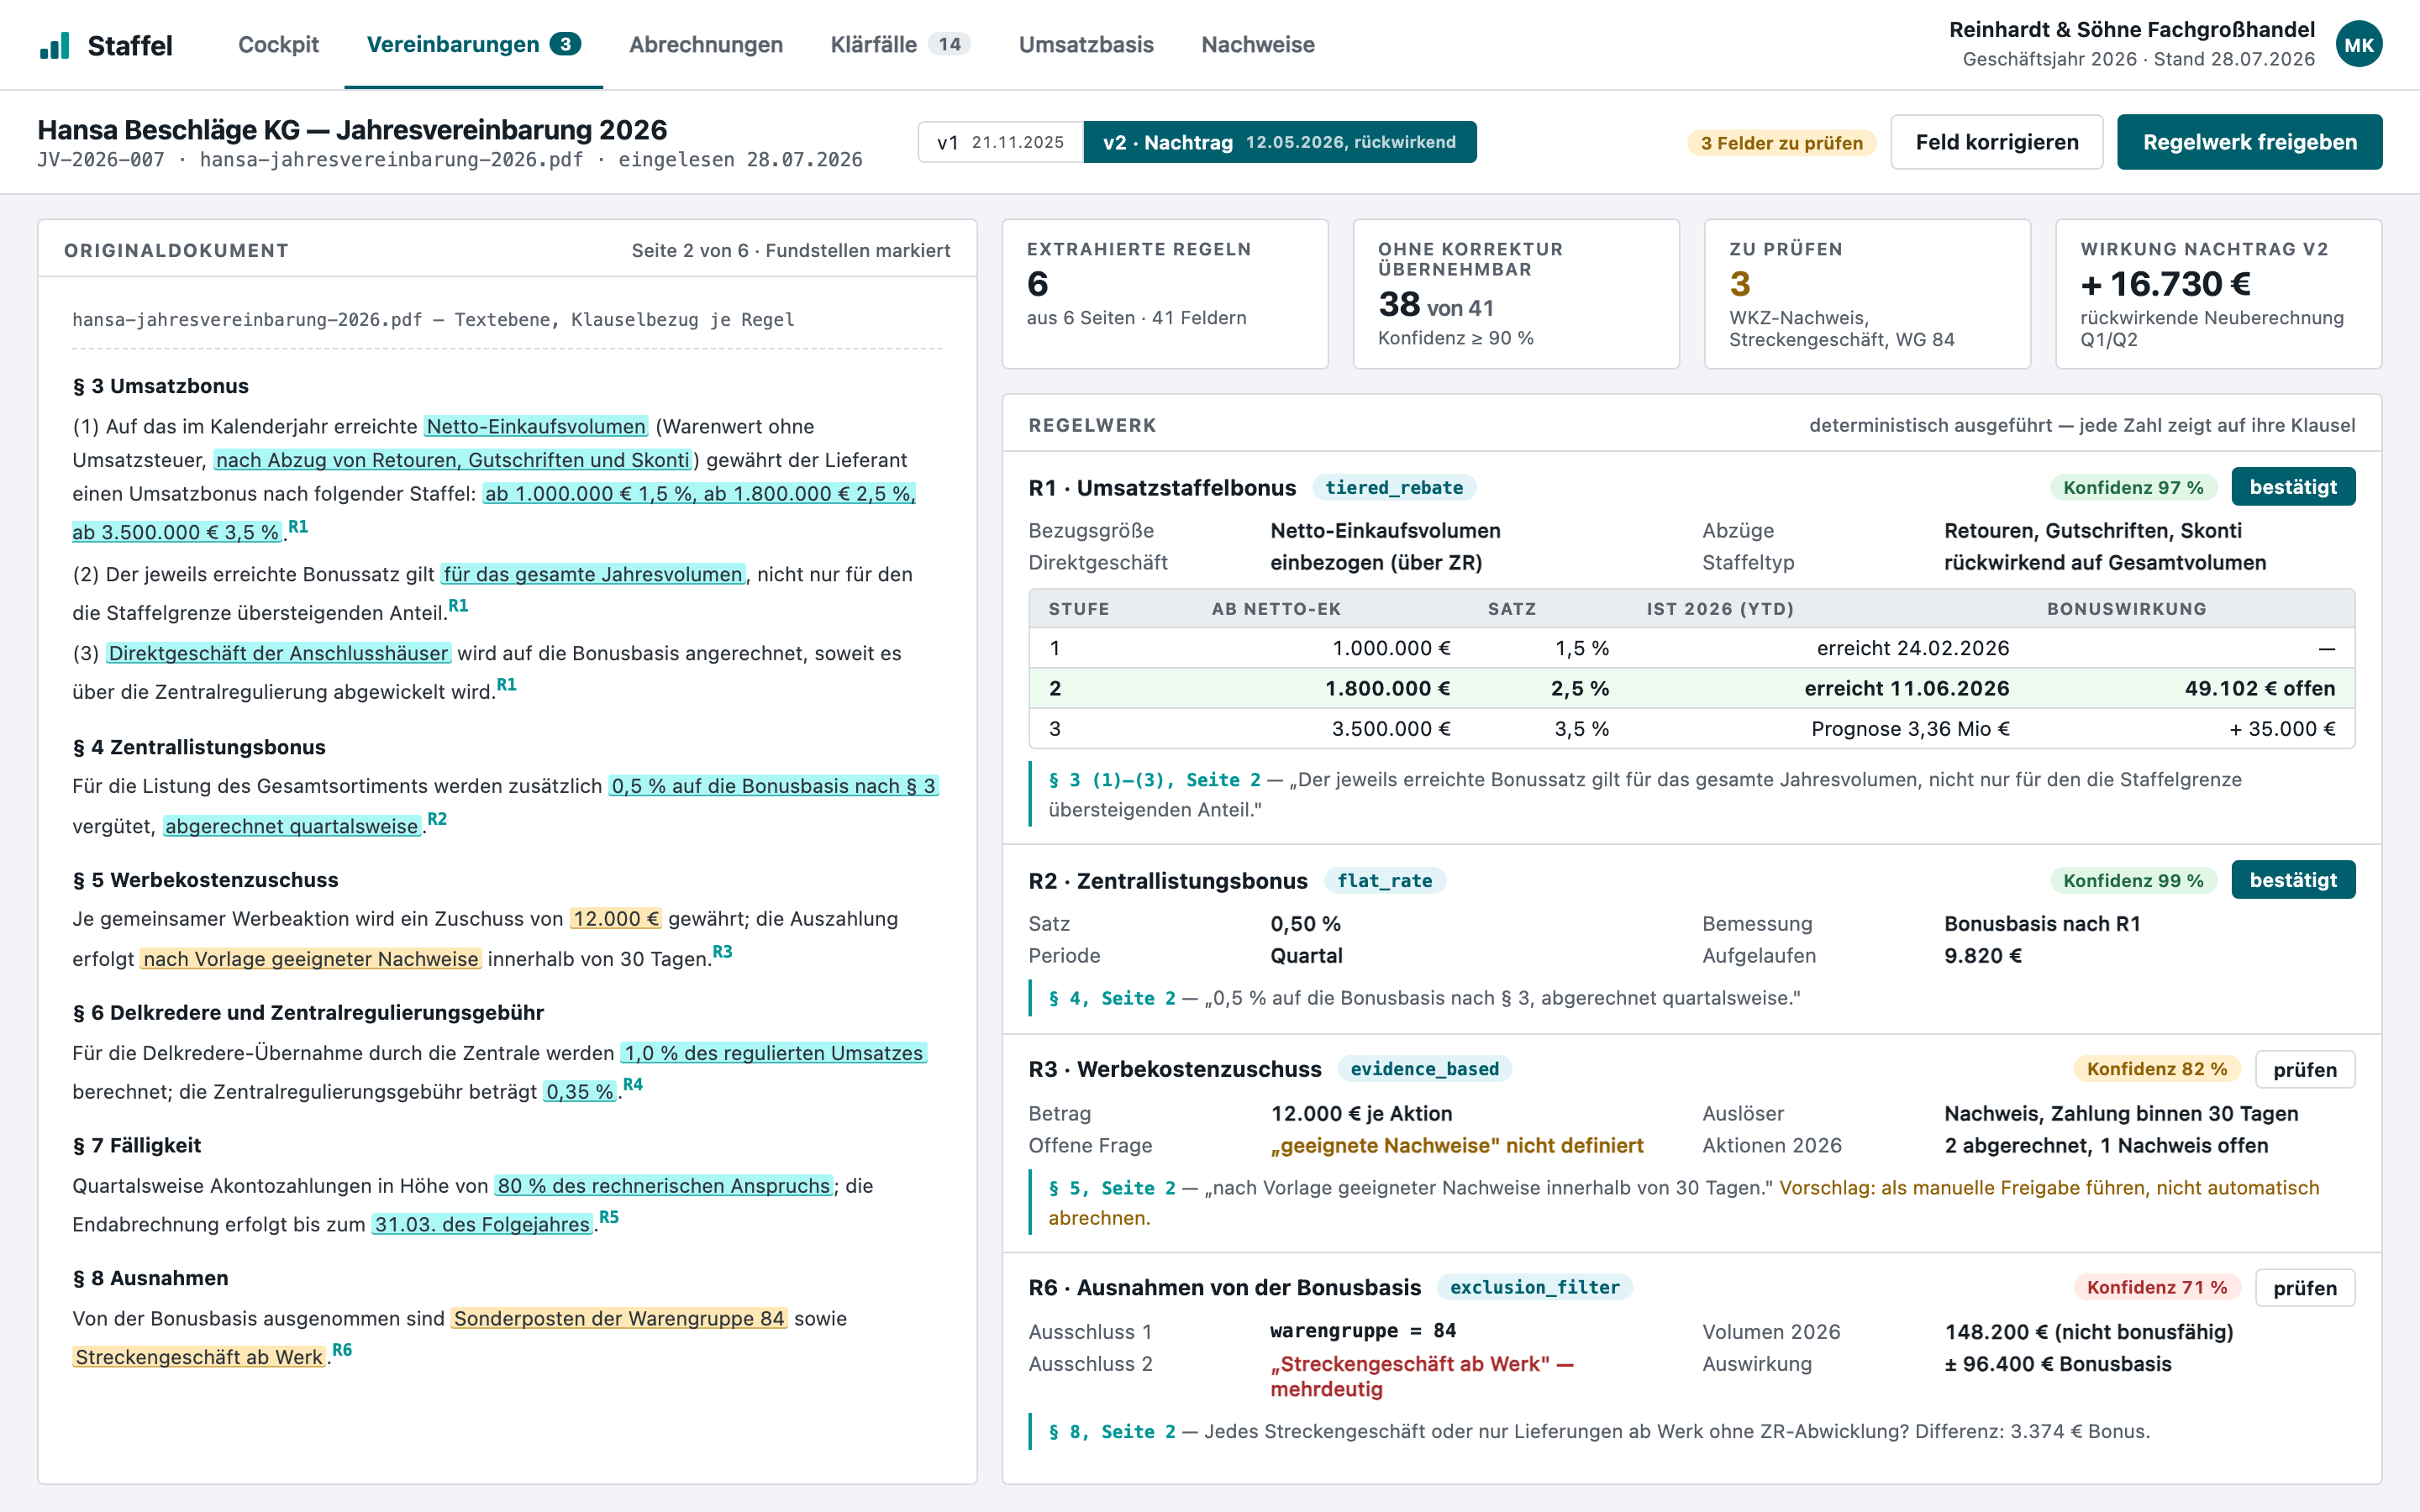Viewport: 2420px width, 1512px height.
Task: Toggle bestätigt status on R2 Zentrallistungsbonus
Action: pos(2292,880)
